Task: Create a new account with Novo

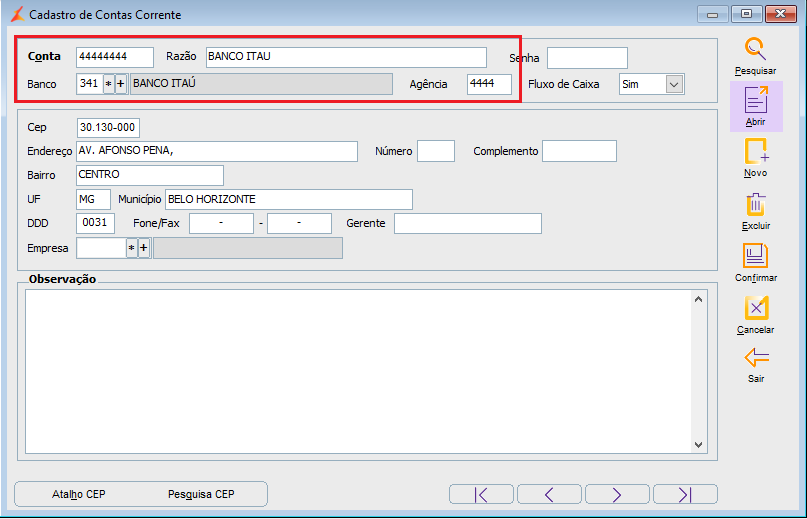Action: (x=756, y=151)
